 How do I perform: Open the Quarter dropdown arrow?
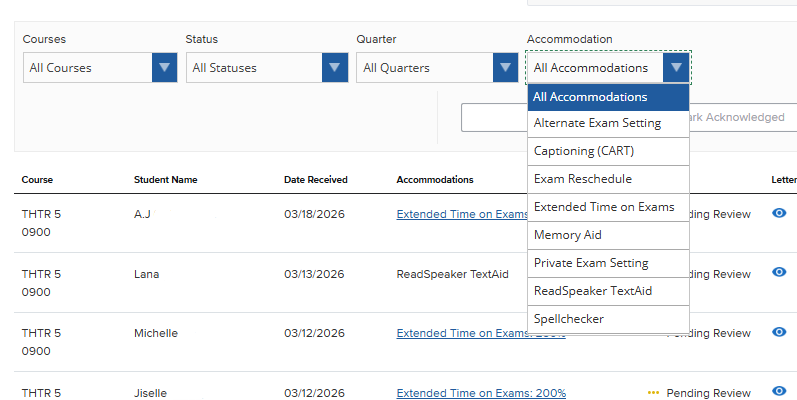tap(505, 68)
